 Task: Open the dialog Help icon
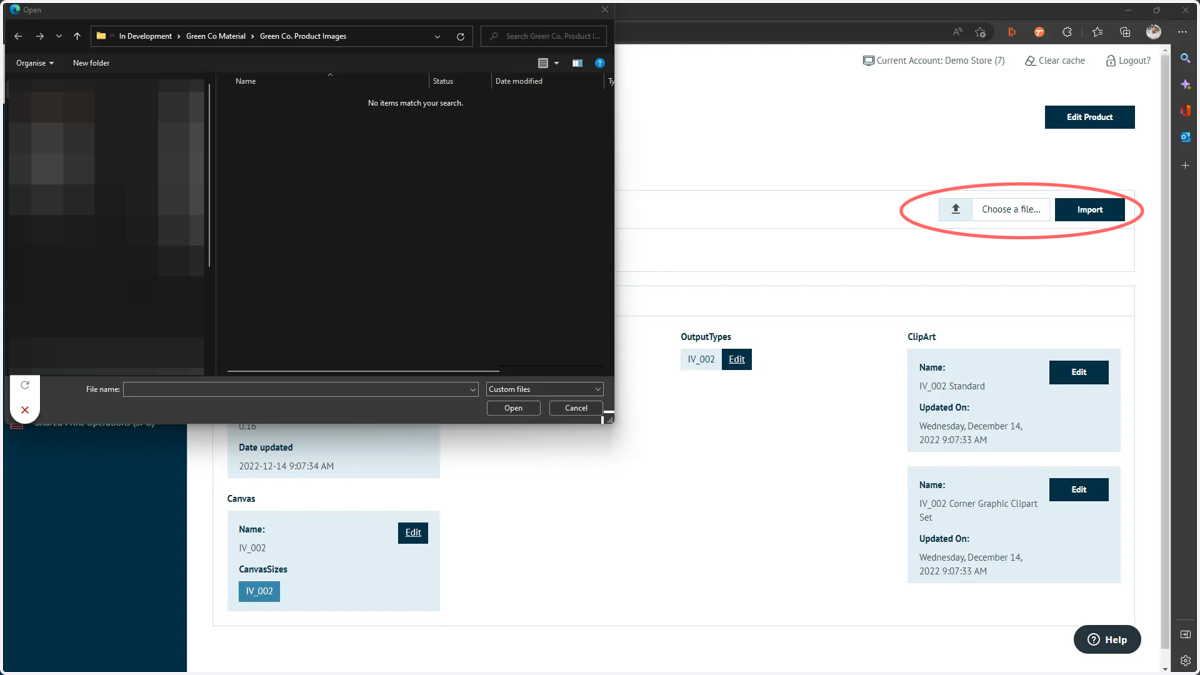click(600, 63)
